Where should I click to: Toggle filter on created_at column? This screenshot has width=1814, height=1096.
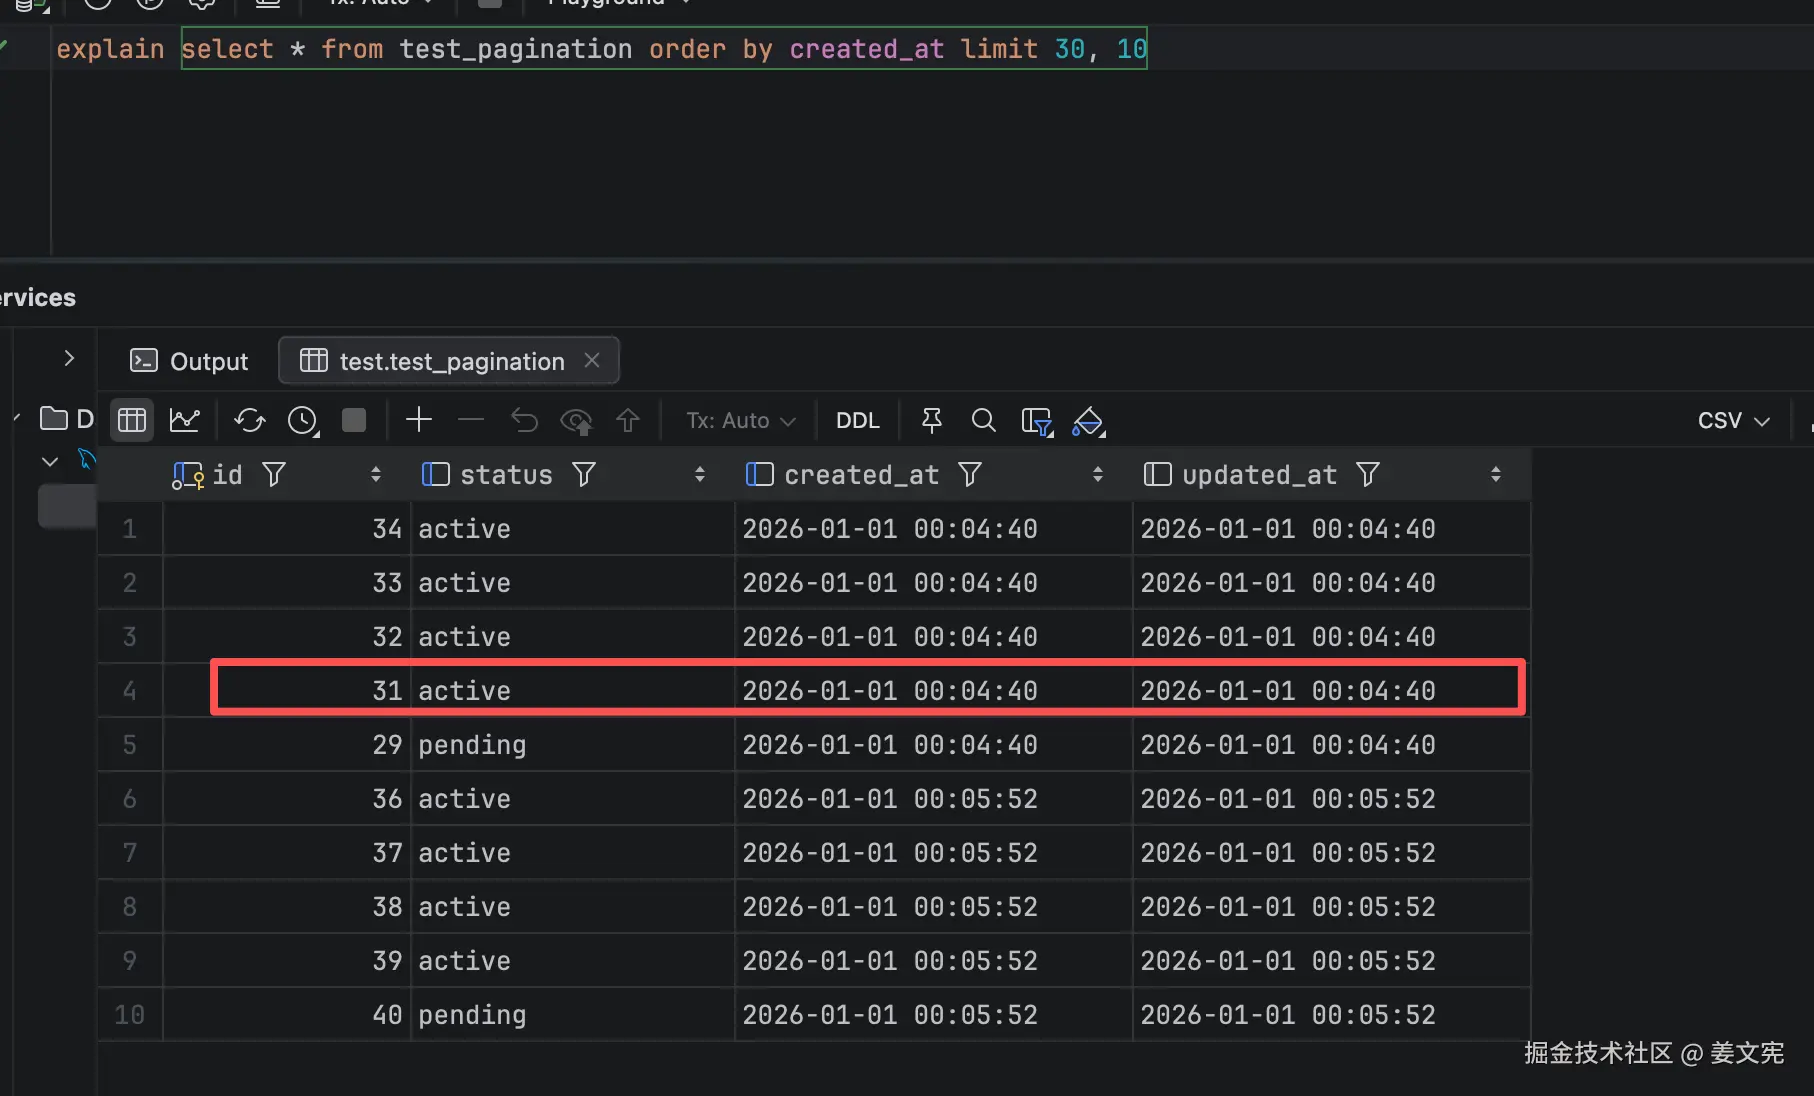[970, 474]
